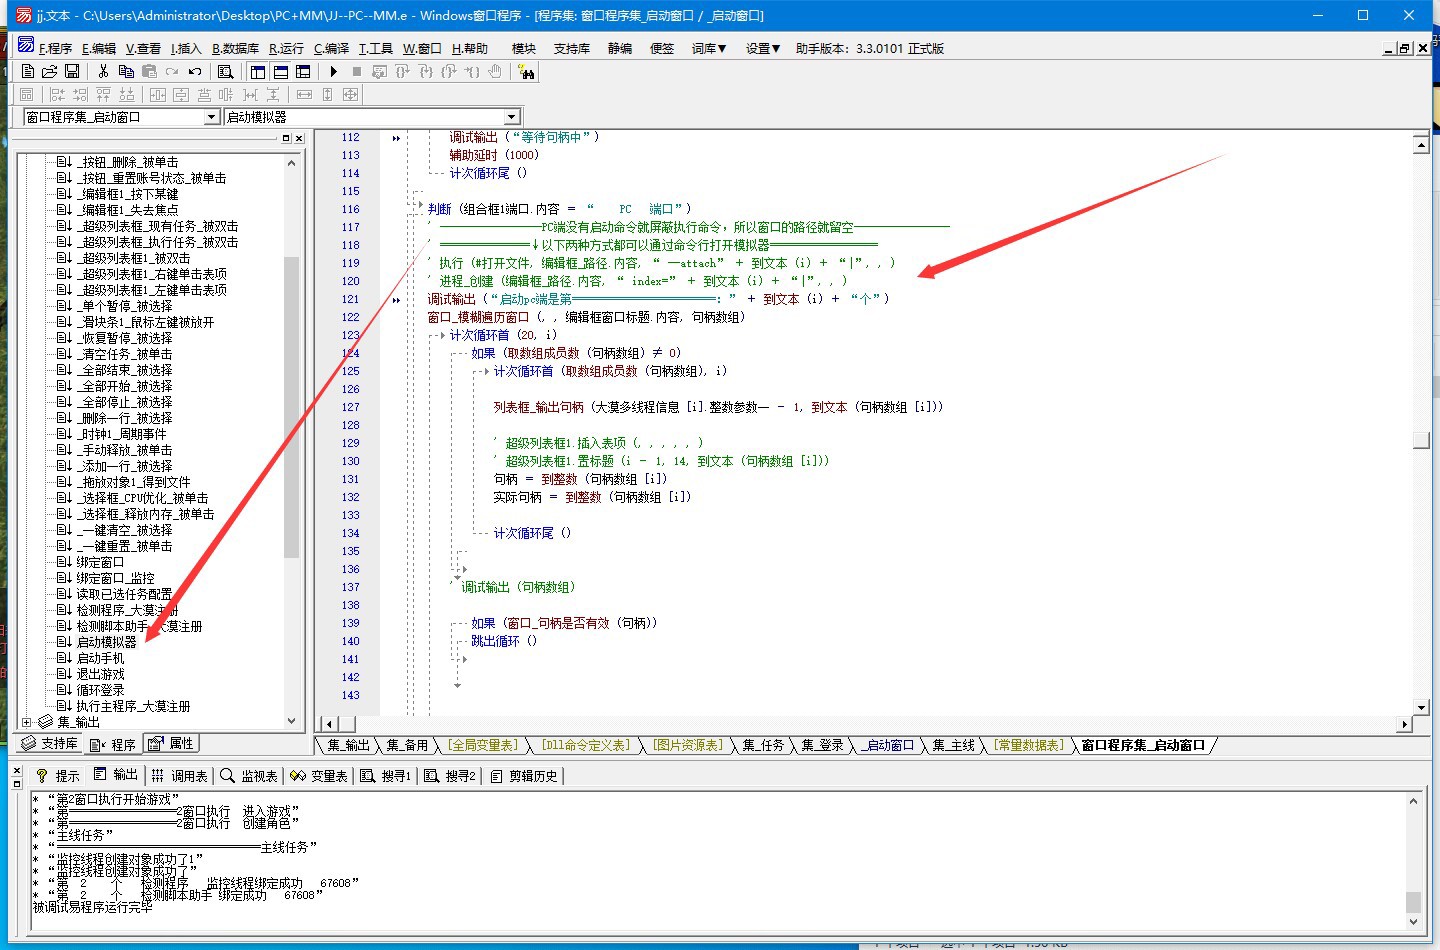The height and width of the screenshot is (950, 1440).
Task: Select 启动手机 in the program tree
Action: tap(100, 658)
